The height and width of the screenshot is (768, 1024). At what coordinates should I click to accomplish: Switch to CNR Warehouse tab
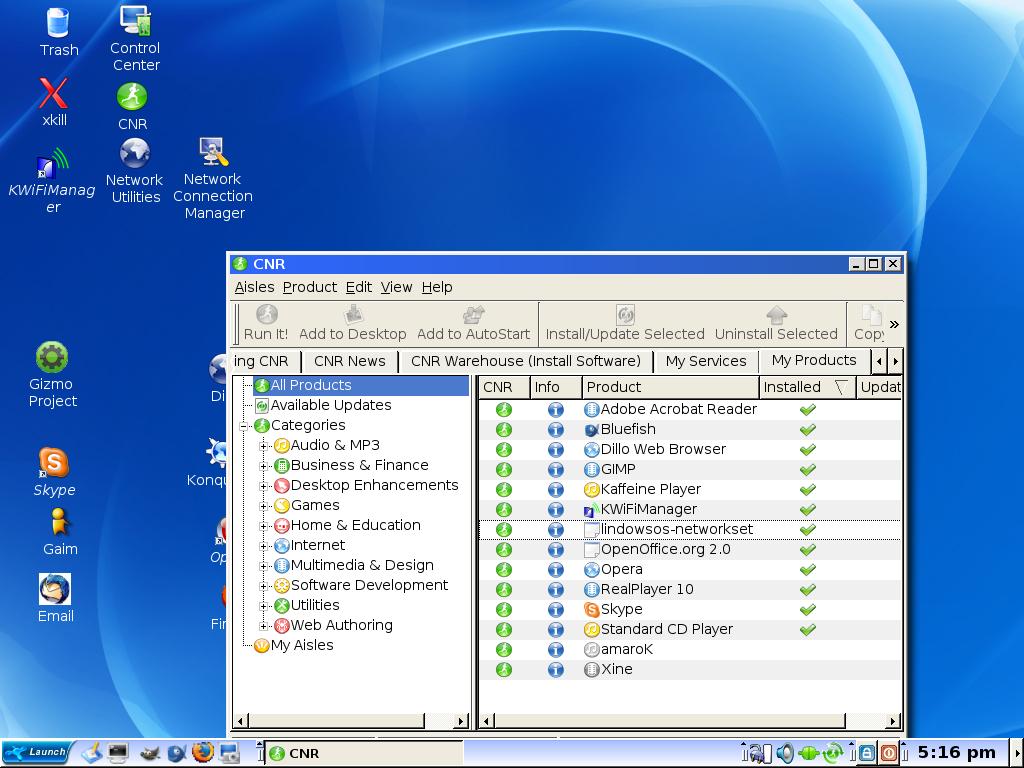coord(526,361)
